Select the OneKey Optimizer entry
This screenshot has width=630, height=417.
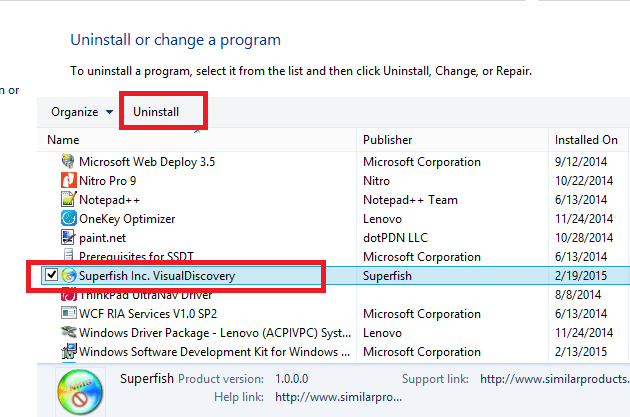127,219
